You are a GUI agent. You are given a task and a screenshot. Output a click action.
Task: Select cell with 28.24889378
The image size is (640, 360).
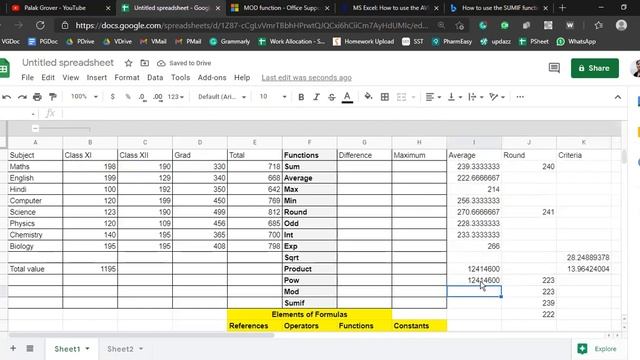point(584,258)
